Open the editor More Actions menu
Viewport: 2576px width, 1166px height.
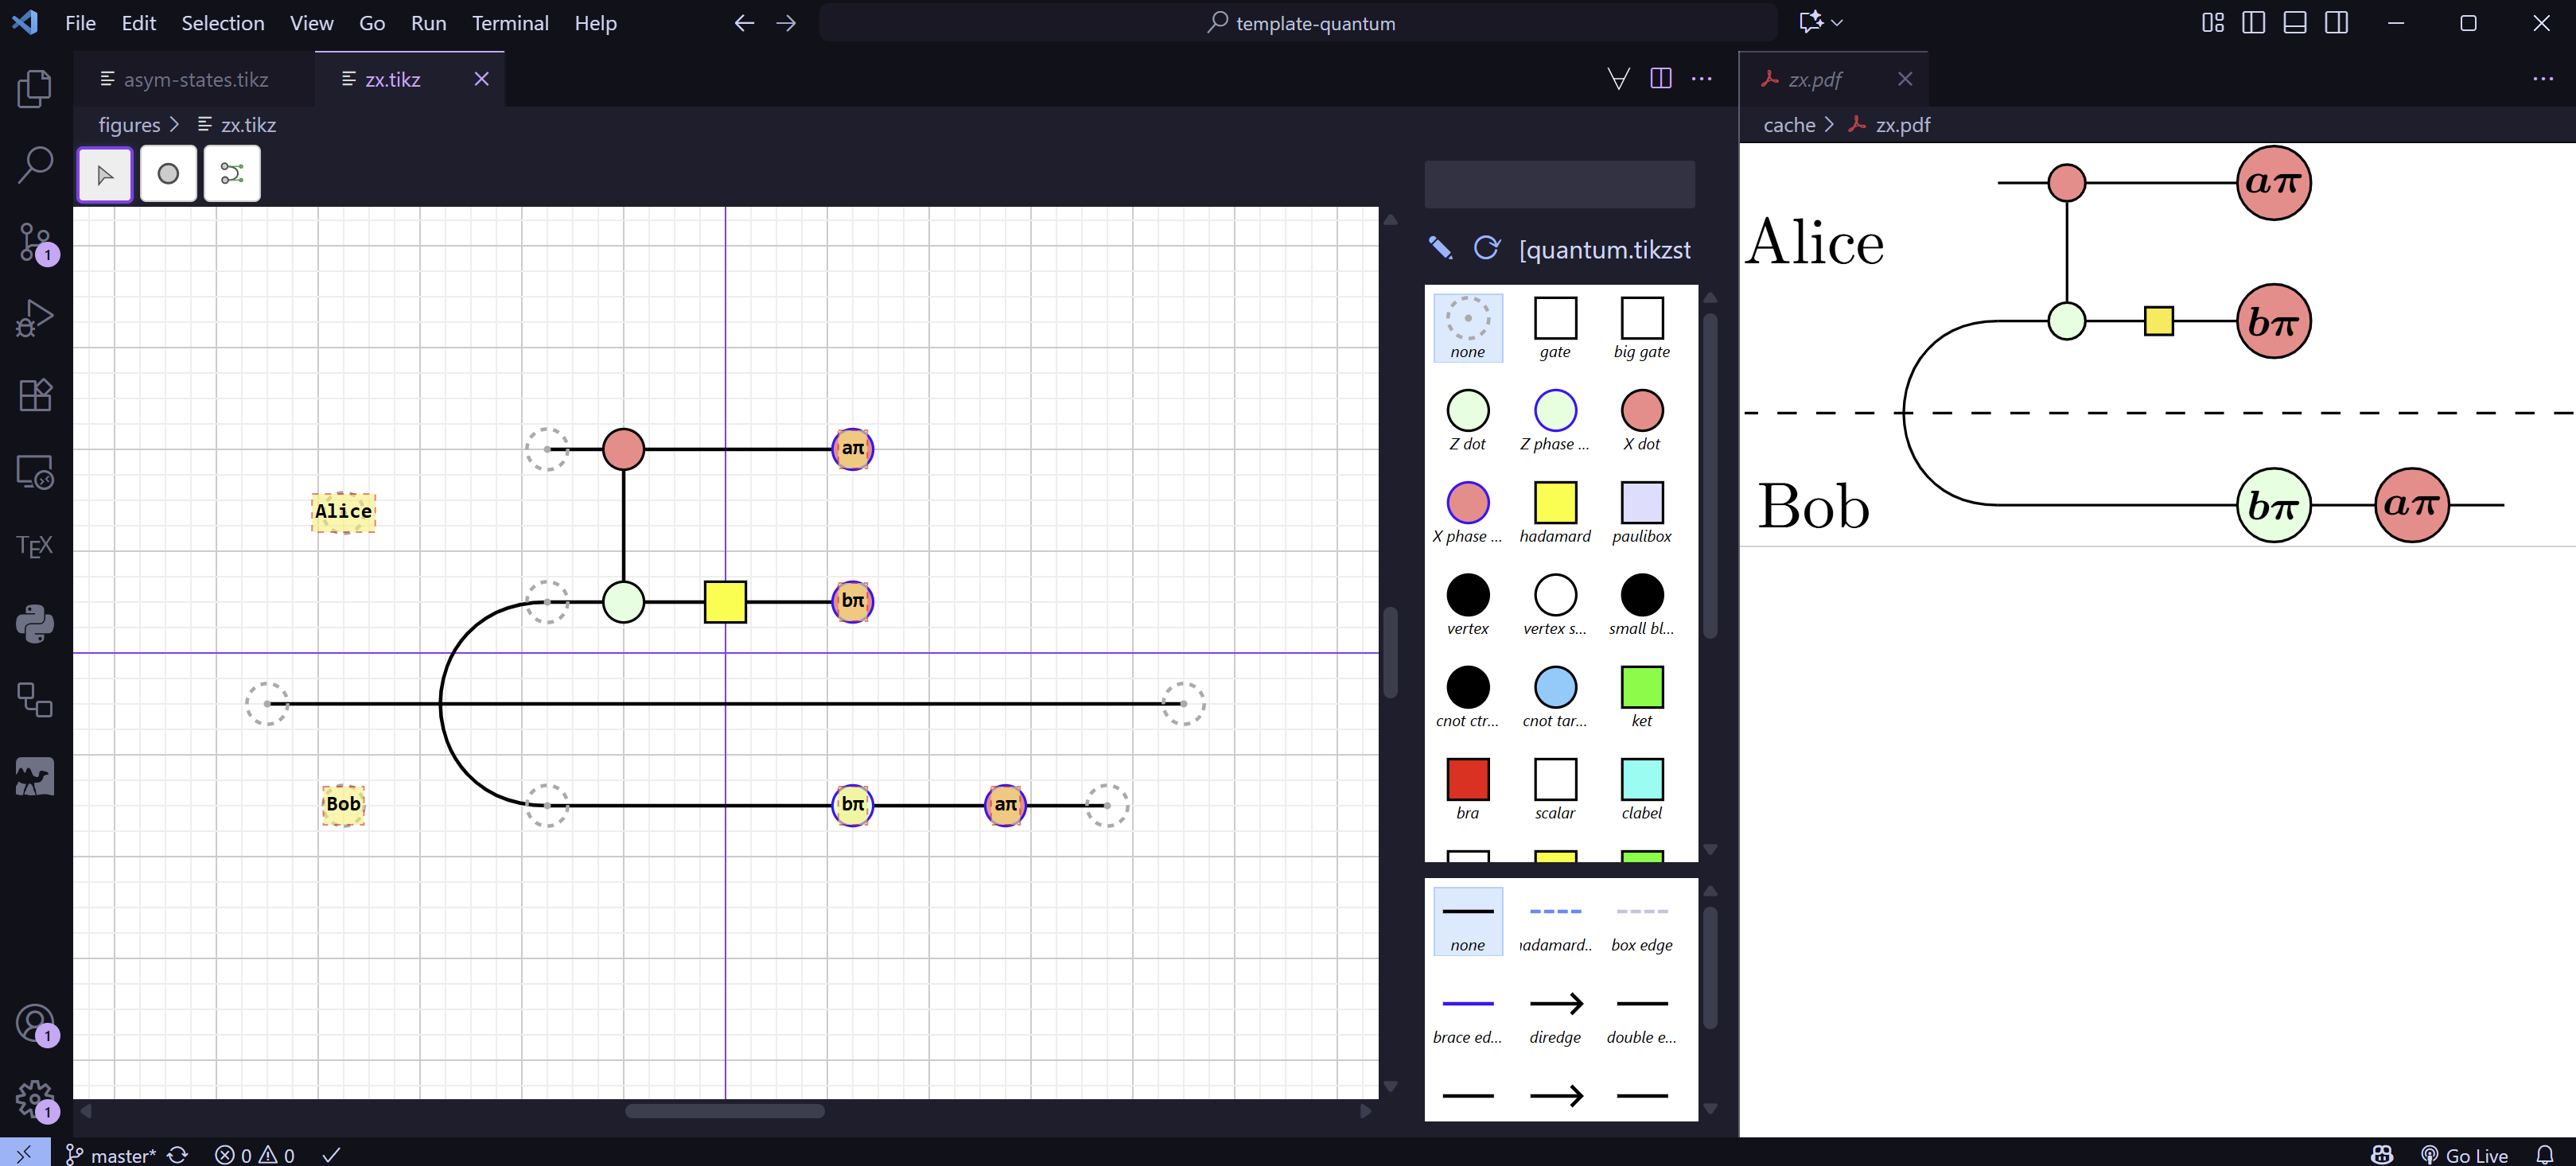coord(1701,79)
